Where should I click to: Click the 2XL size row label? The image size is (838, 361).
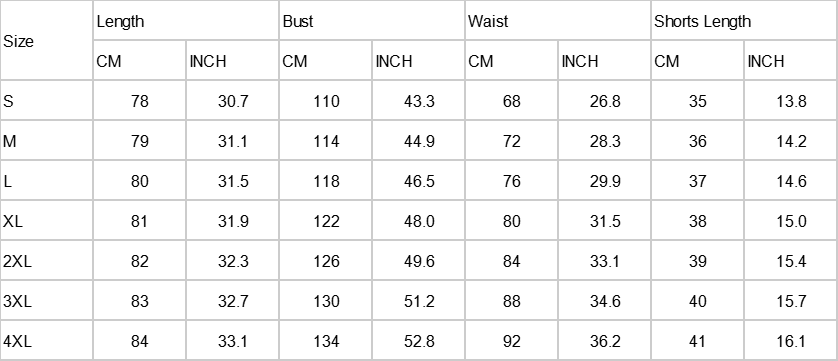(x=46, y=261)
